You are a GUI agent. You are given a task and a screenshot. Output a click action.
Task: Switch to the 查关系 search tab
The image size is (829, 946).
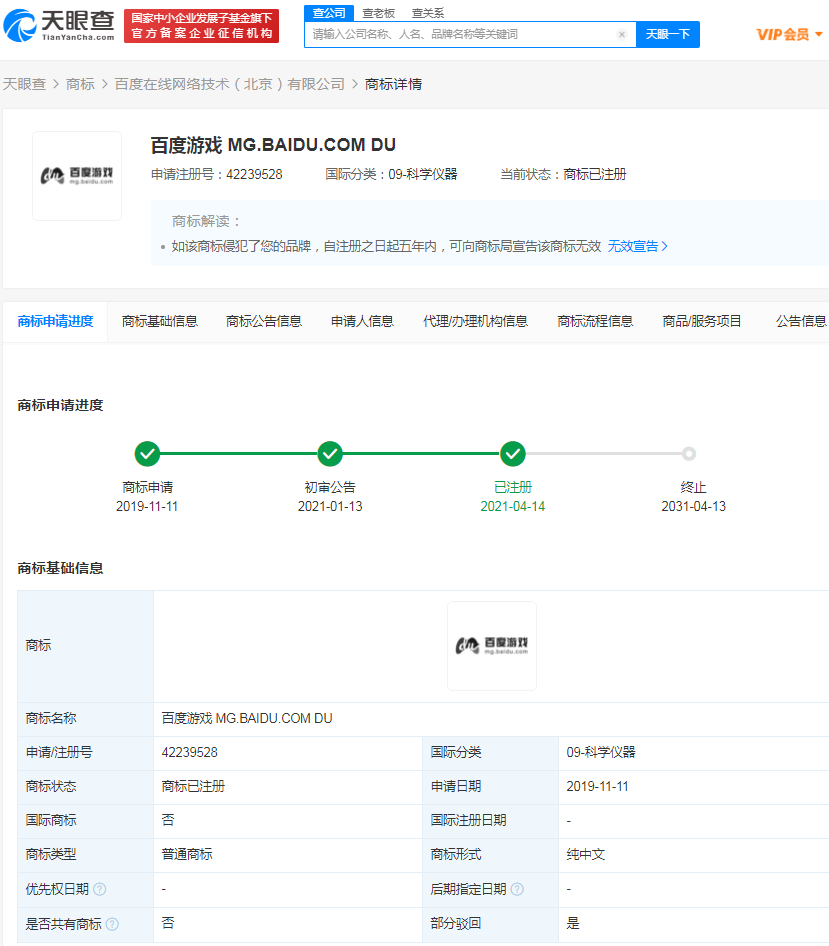click(428, 13)
